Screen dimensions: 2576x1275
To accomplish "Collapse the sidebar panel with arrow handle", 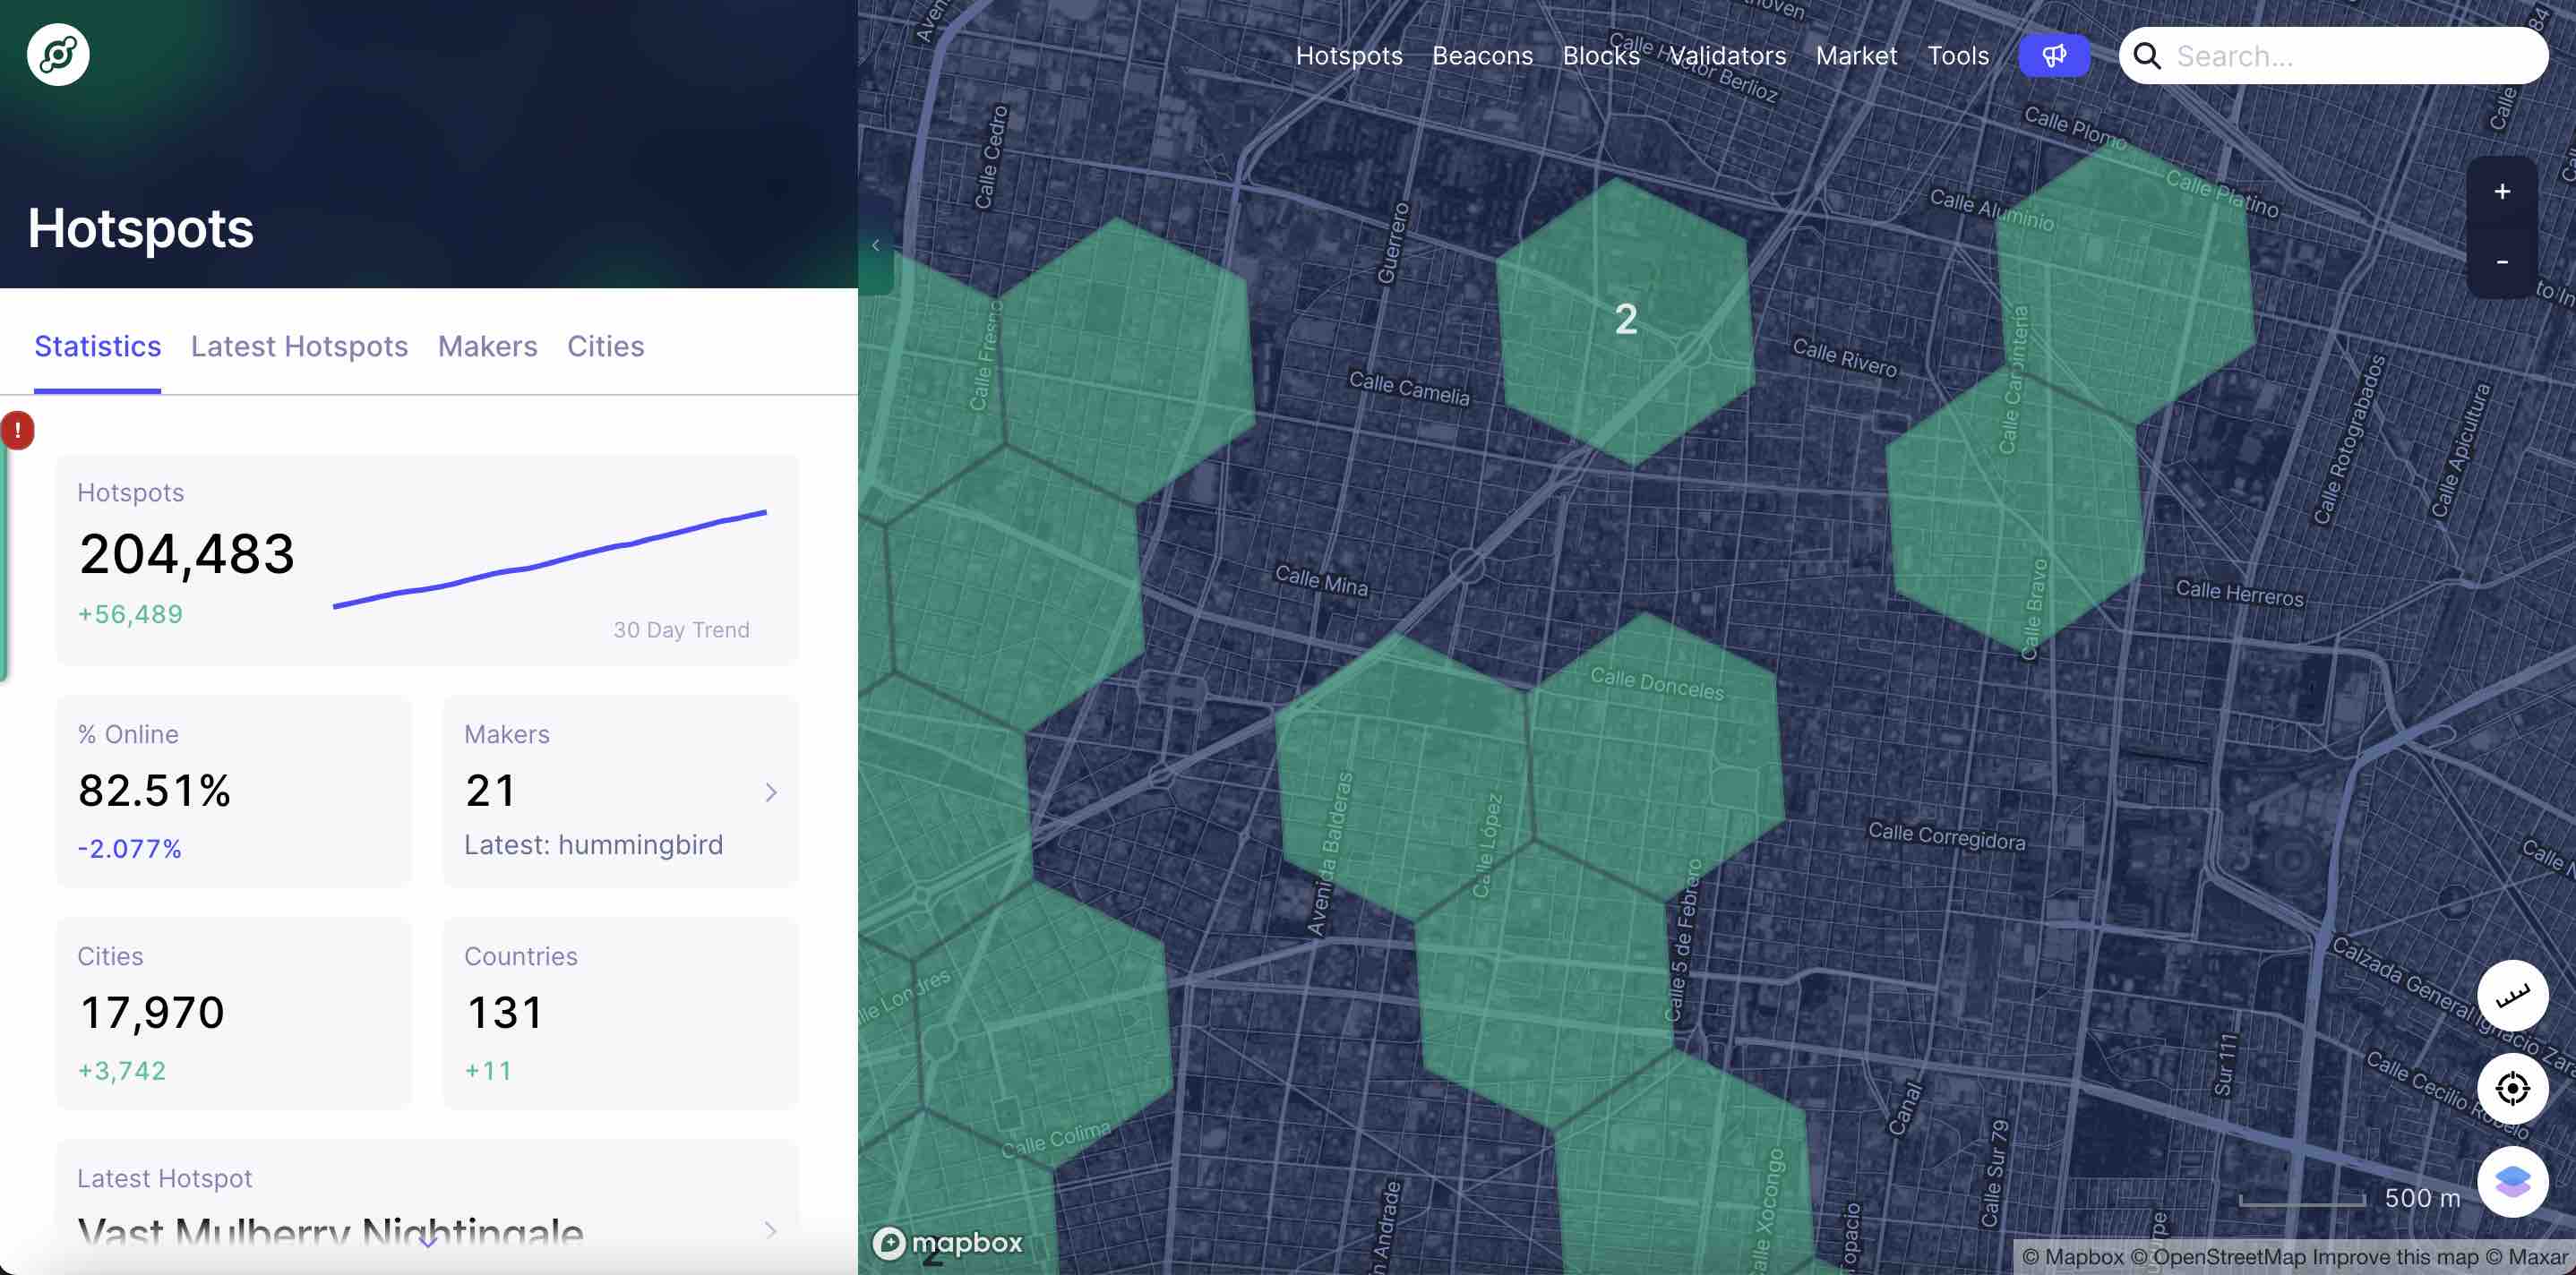I will coord(875,245).
